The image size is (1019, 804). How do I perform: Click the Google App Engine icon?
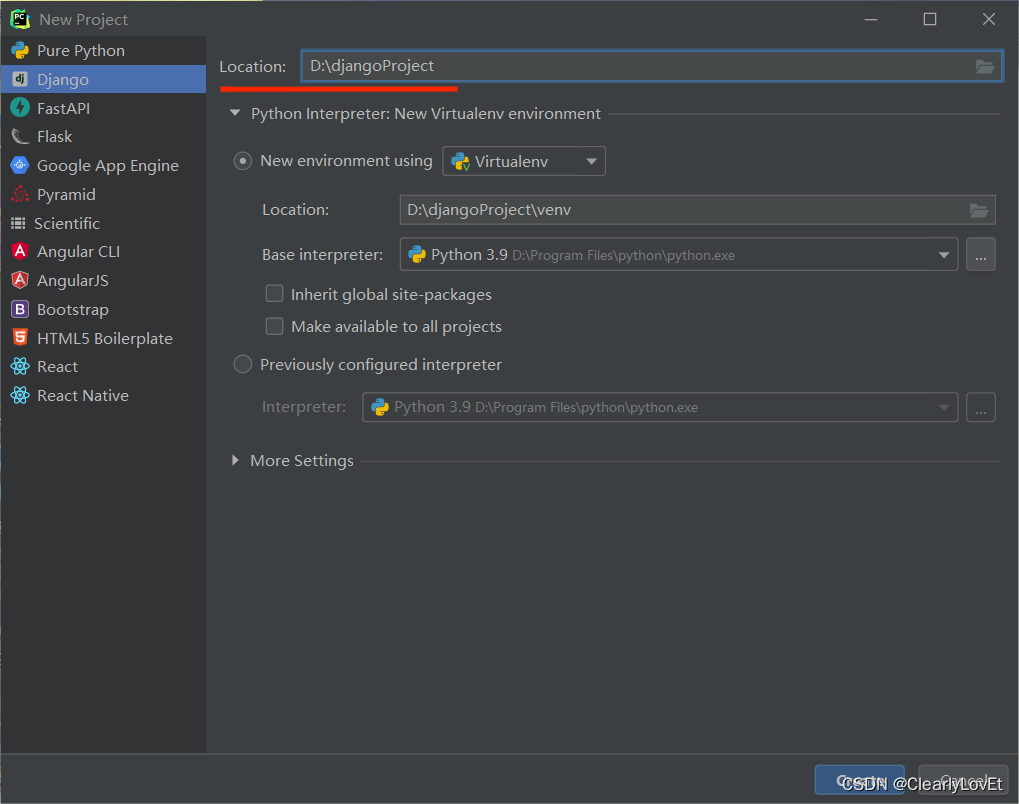[20, 165]
